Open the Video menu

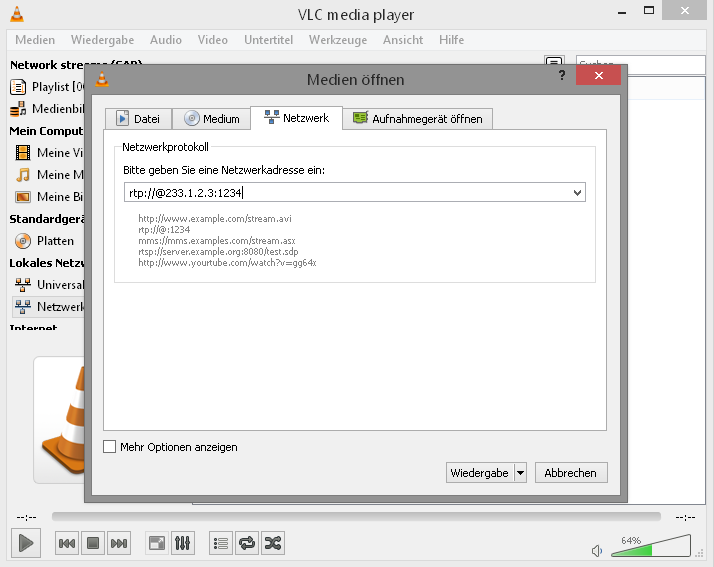coord(213,40)
